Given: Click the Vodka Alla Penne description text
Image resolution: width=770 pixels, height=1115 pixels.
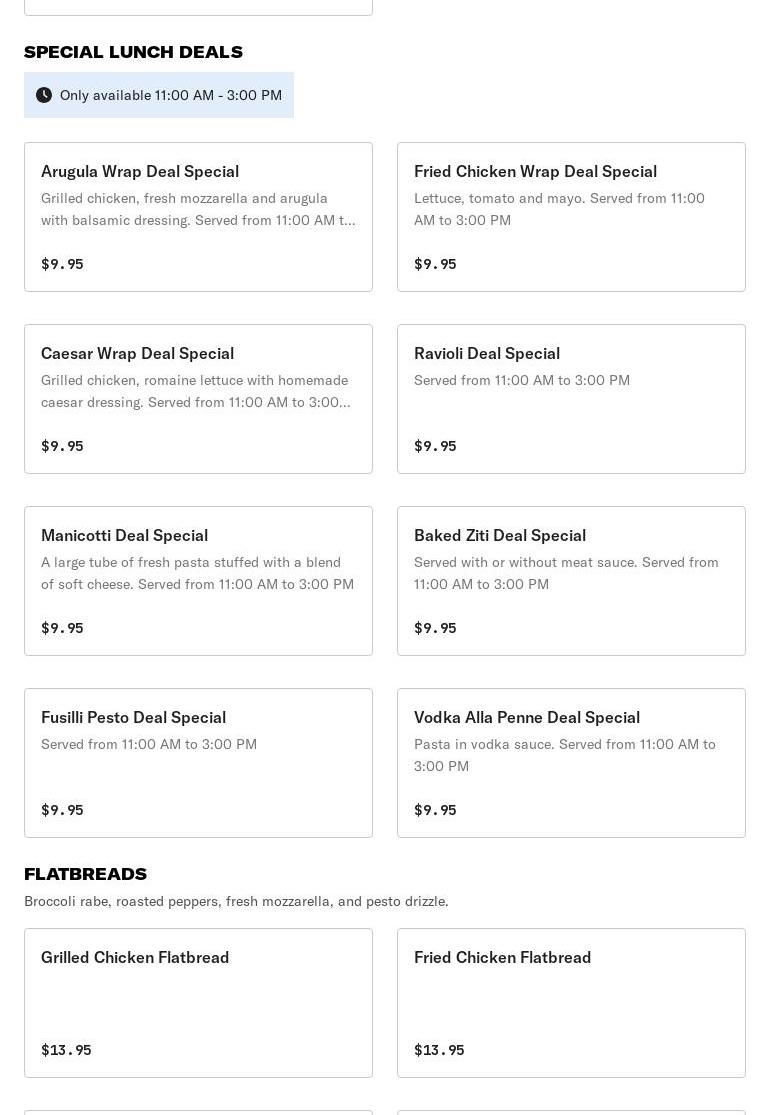Looking at the screenshot, I should [x=565, y=755].
